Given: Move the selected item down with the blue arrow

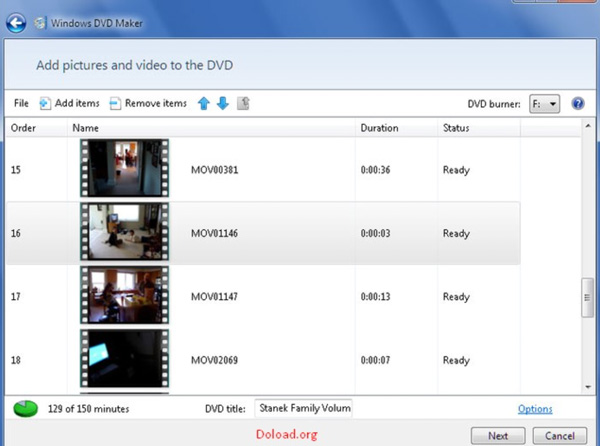Looking at the screenshot, I should [x=223, y=103].
